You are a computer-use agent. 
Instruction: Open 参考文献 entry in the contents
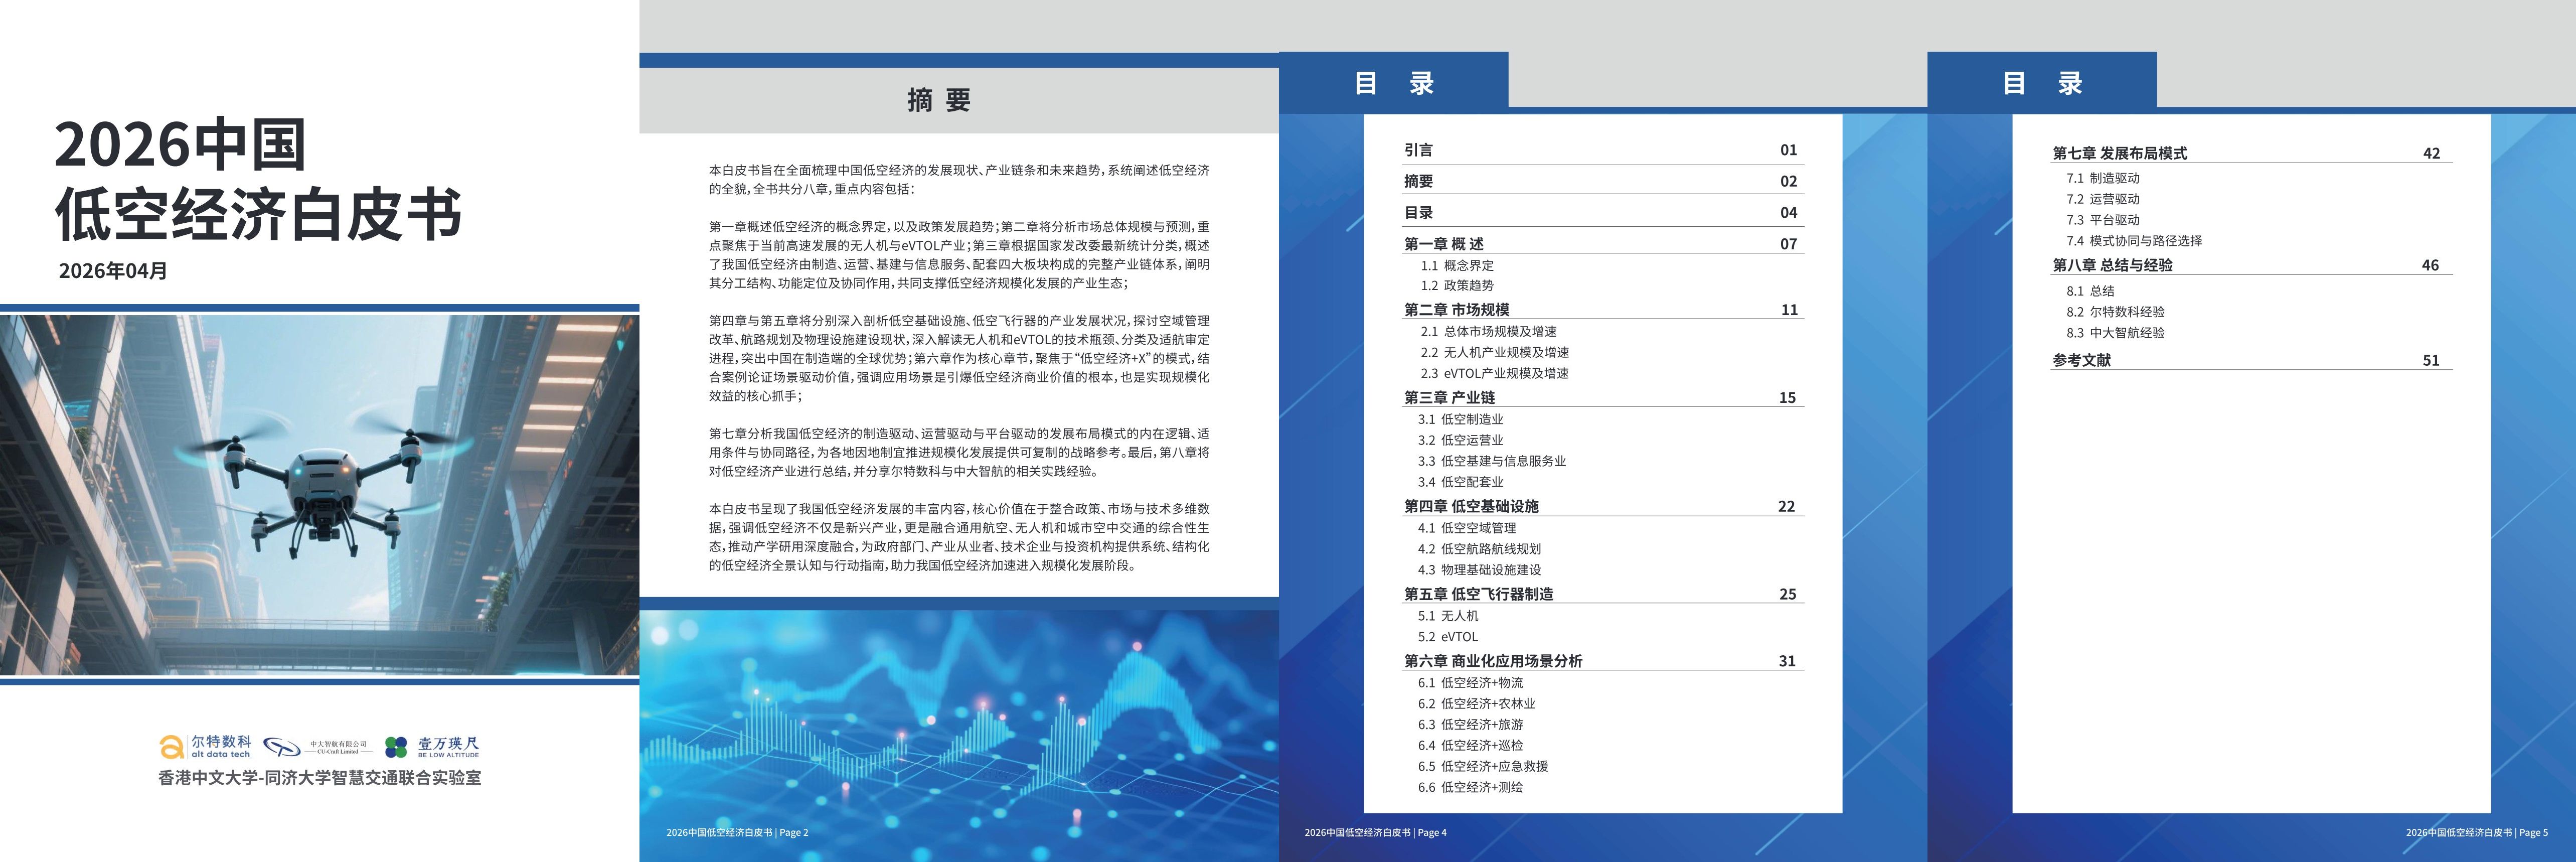coord(2082,360)
